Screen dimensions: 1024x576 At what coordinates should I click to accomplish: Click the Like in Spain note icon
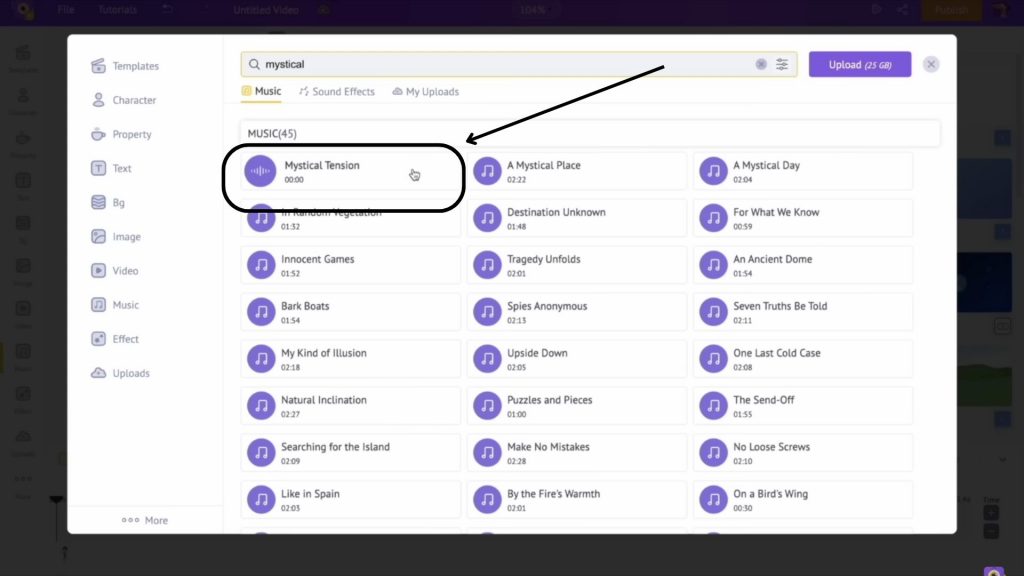click(x=261, y=499)
